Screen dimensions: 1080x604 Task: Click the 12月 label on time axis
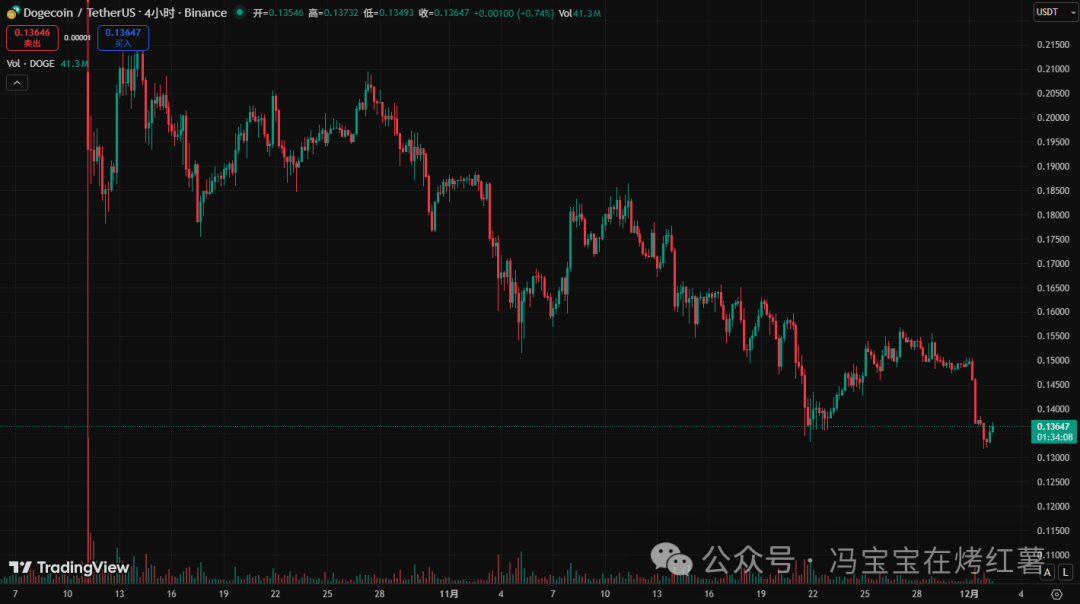pyautogui.click(x=969, y=594)
